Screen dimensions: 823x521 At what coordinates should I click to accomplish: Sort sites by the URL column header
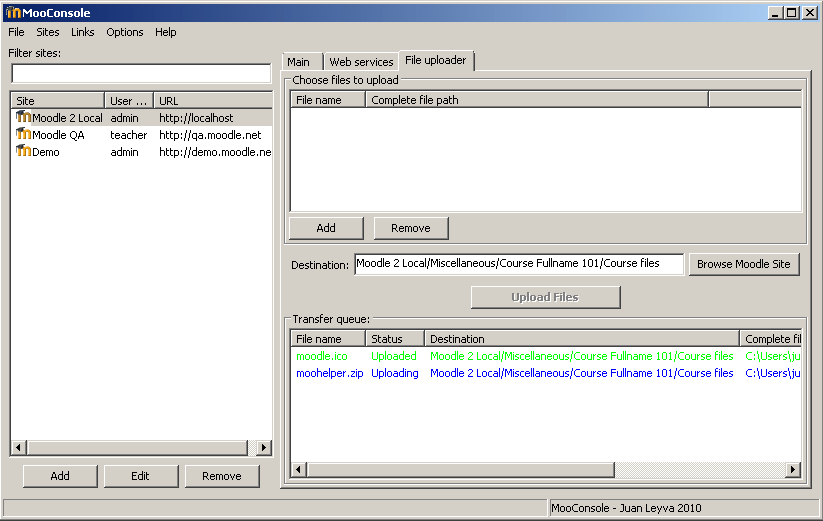(x=213, y=100)
